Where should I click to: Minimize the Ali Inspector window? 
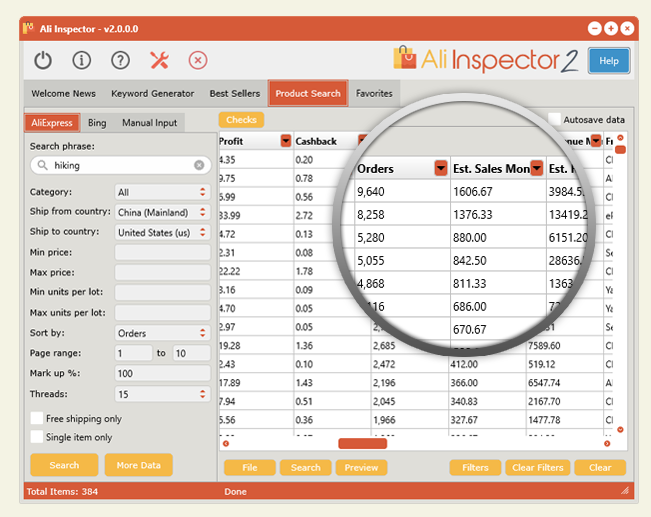595,28
